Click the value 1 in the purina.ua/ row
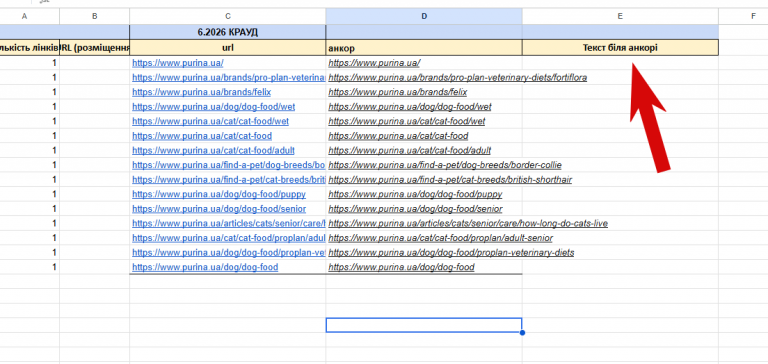Viewport: 768px width, 364px height. tap(54, 63)
